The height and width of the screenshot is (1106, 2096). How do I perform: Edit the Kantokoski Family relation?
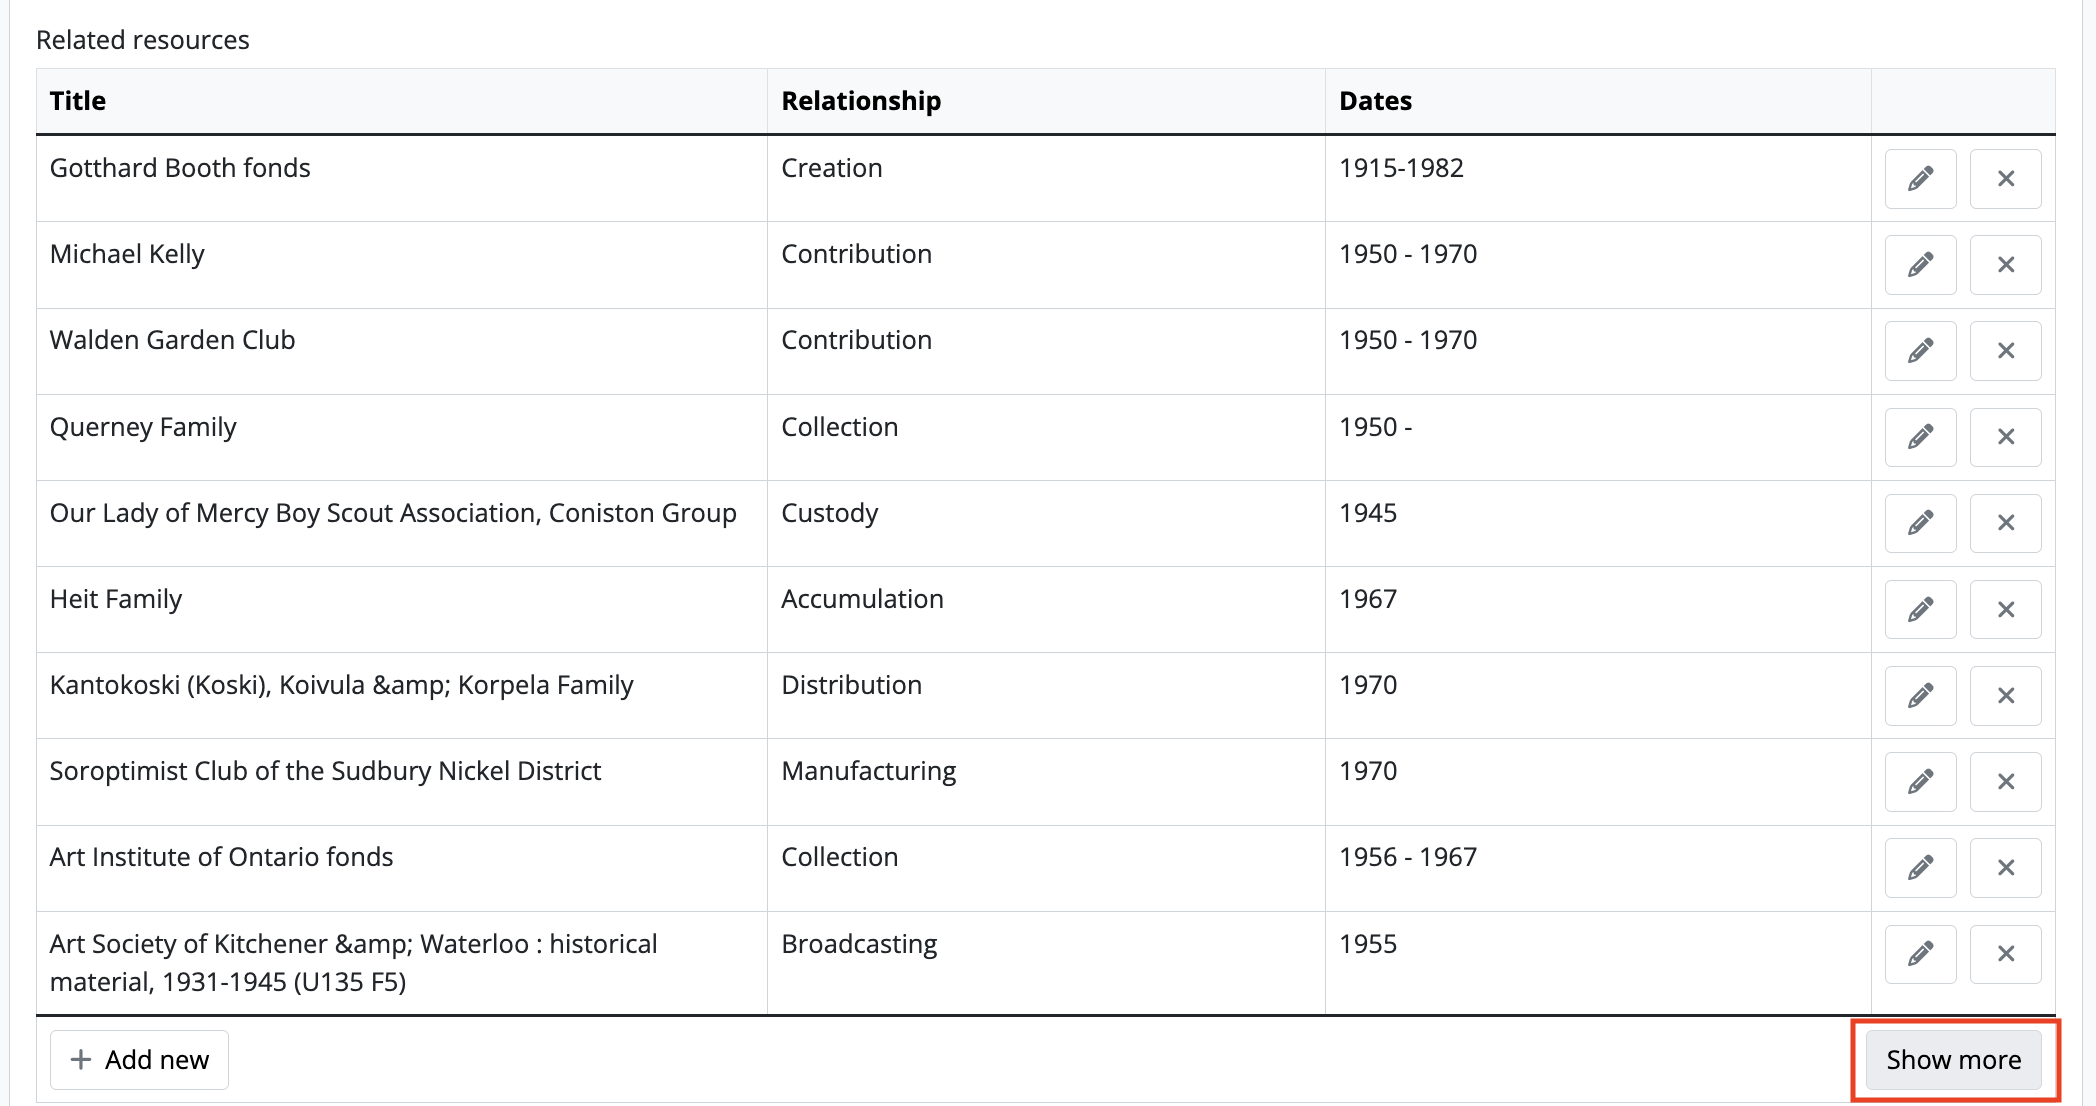[1920, 696]
